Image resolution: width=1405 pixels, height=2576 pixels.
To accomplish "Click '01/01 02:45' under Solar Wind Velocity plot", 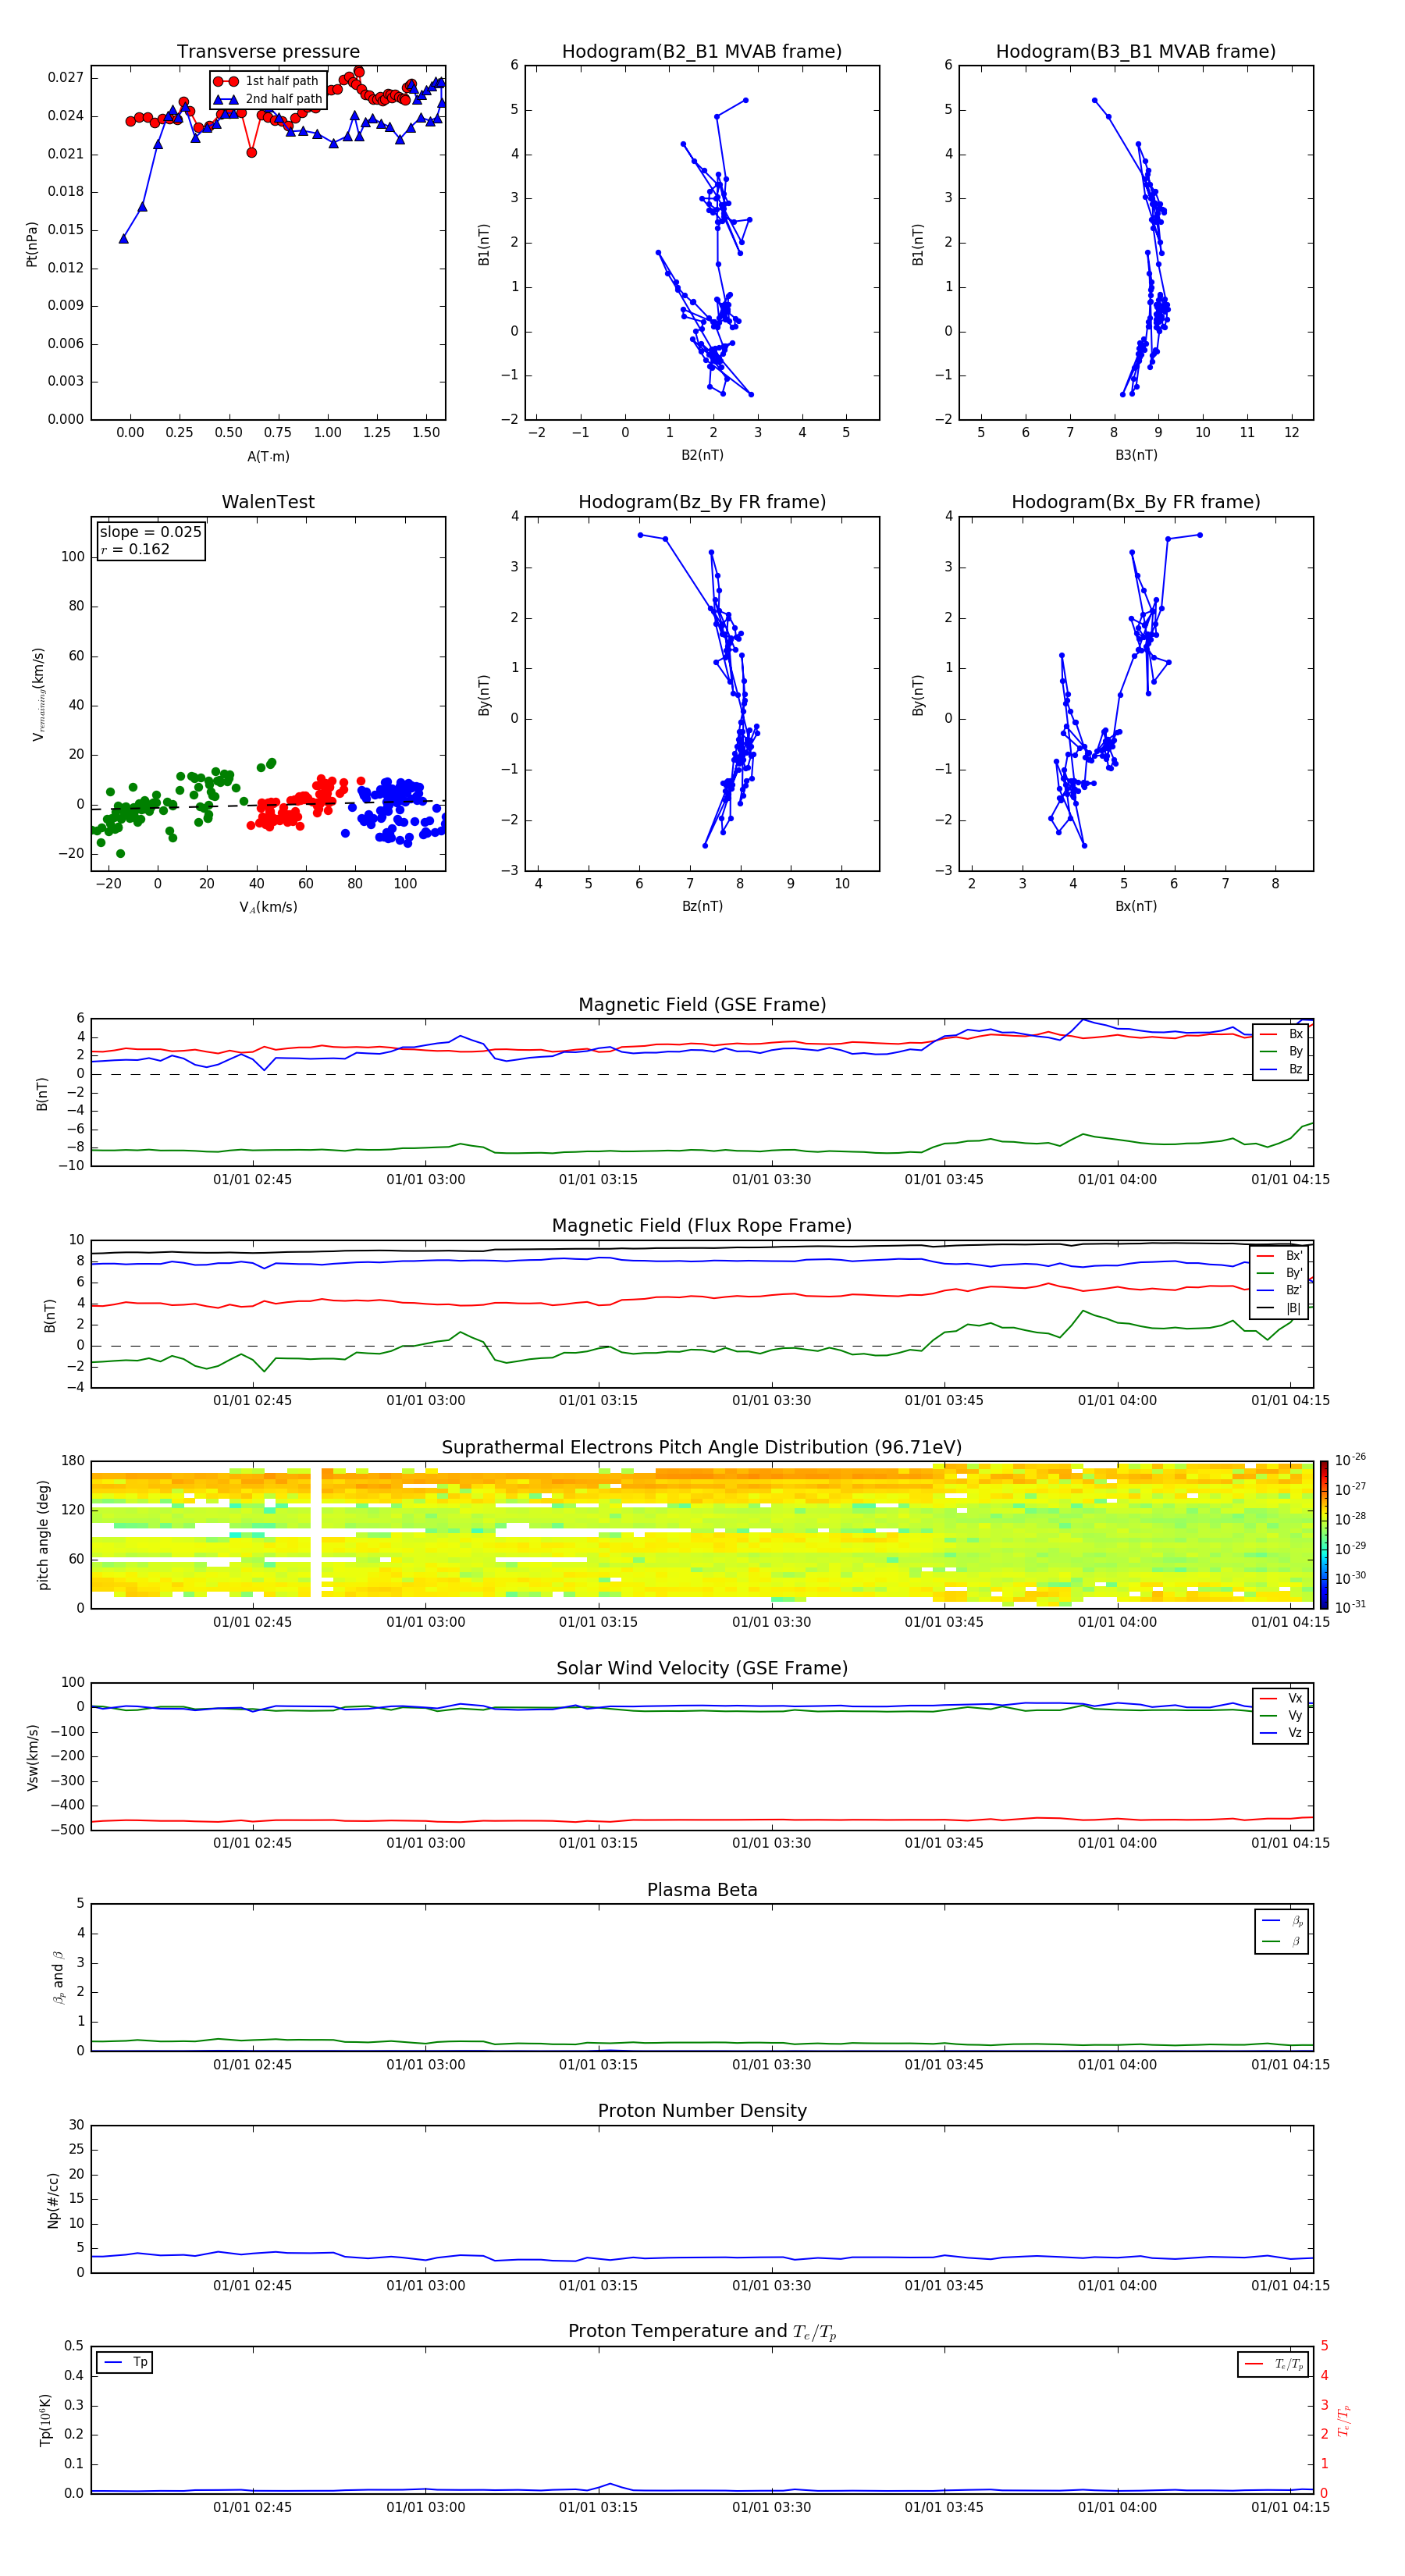I will click(252, 1843).
